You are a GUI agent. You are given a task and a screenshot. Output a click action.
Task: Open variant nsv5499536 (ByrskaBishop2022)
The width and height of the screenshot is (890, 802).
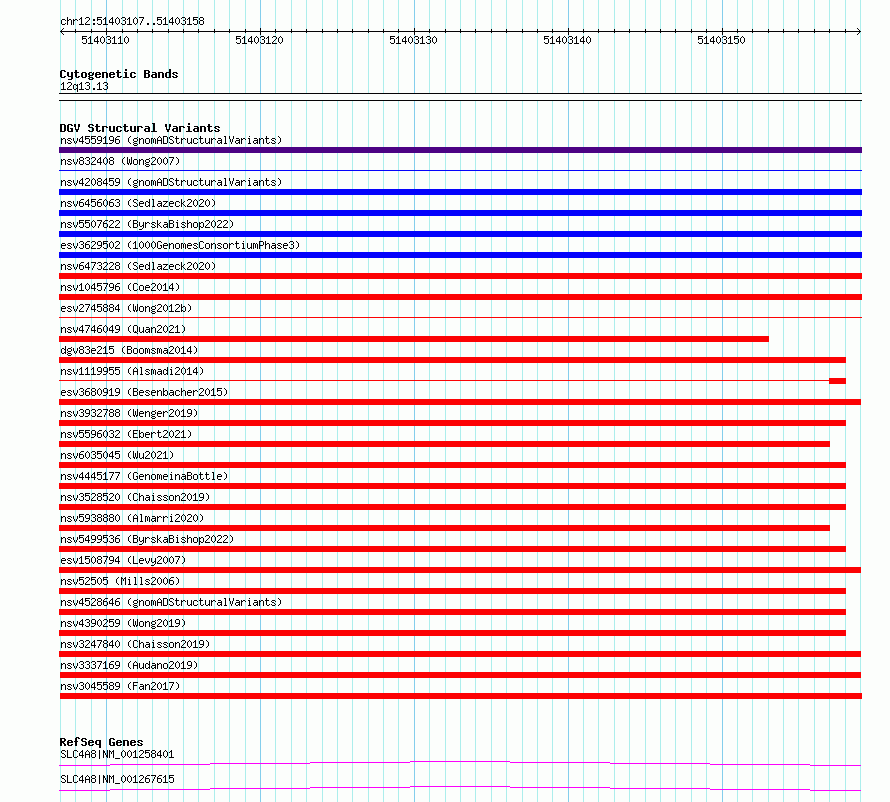(147, 539)
